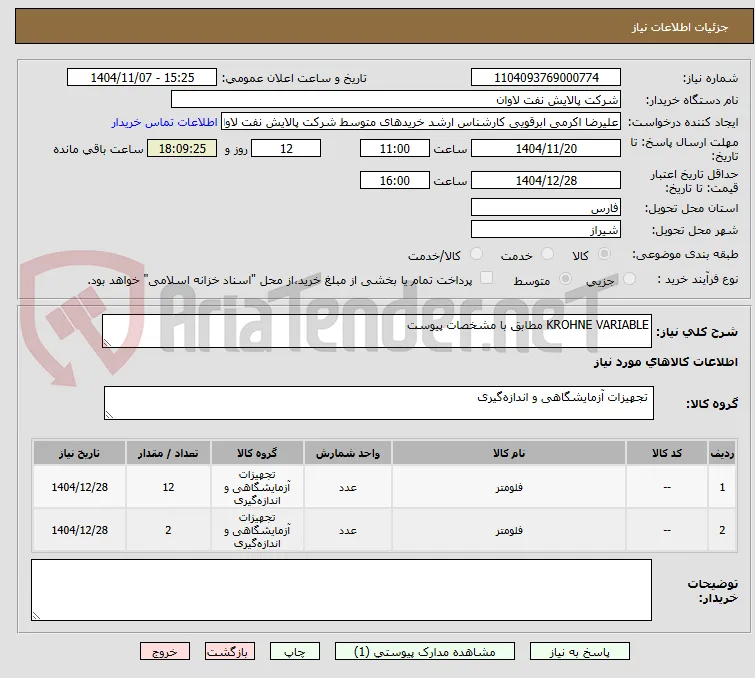
Task: Click the گروه کالا column header
Action: pyautogui.click(x=257, y=453)
